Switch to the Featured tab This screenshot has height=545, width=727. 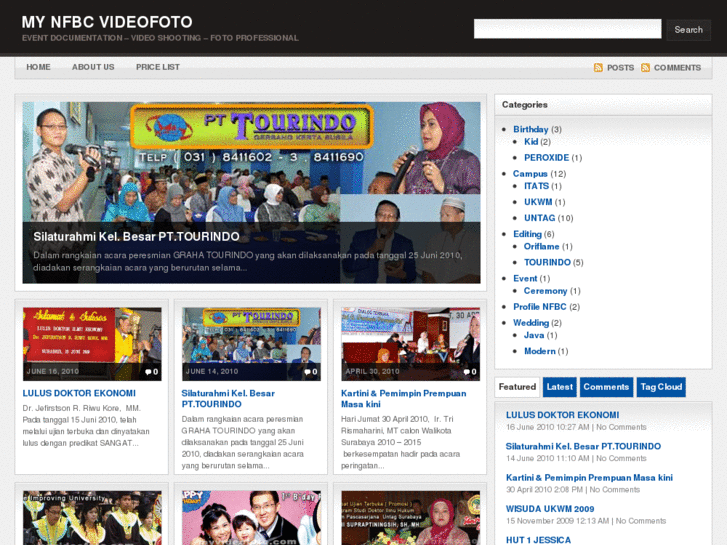pos(517,387)
